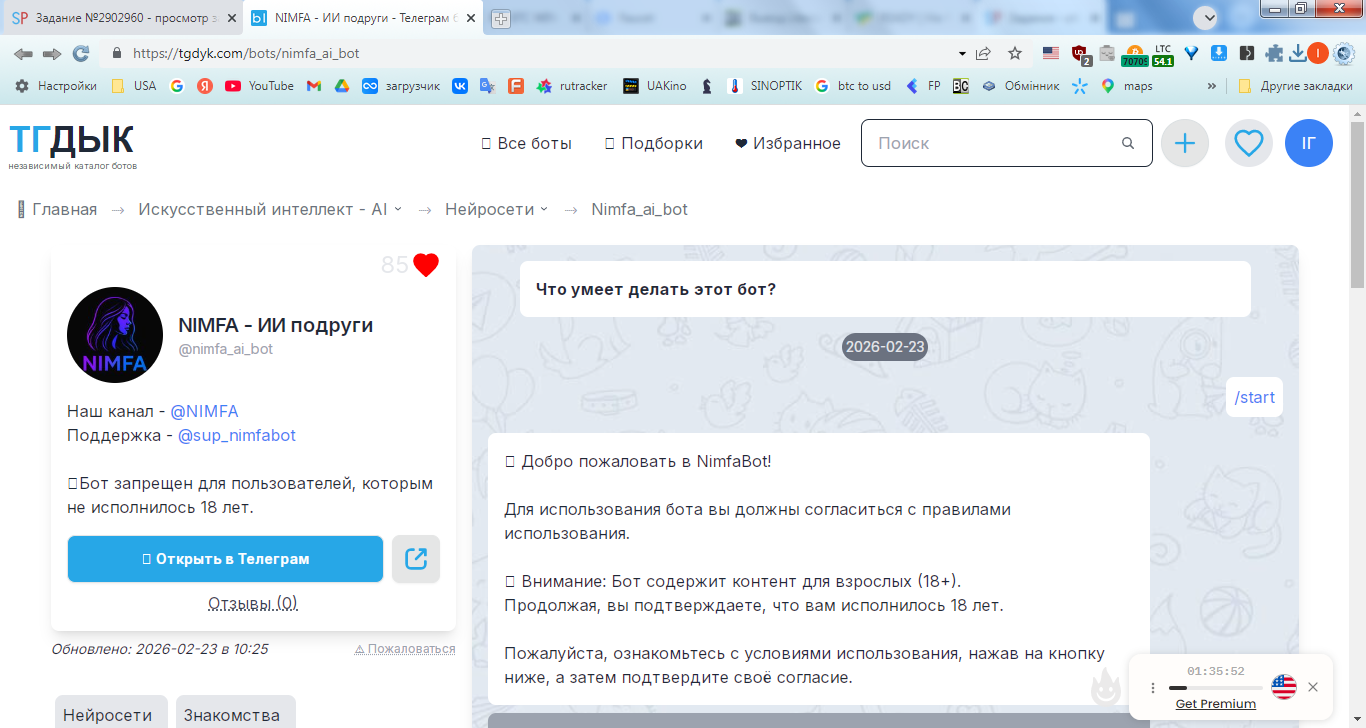Open the @NIMFA channel link
The width and height of the screenshot is (1366, 728).
204,411
